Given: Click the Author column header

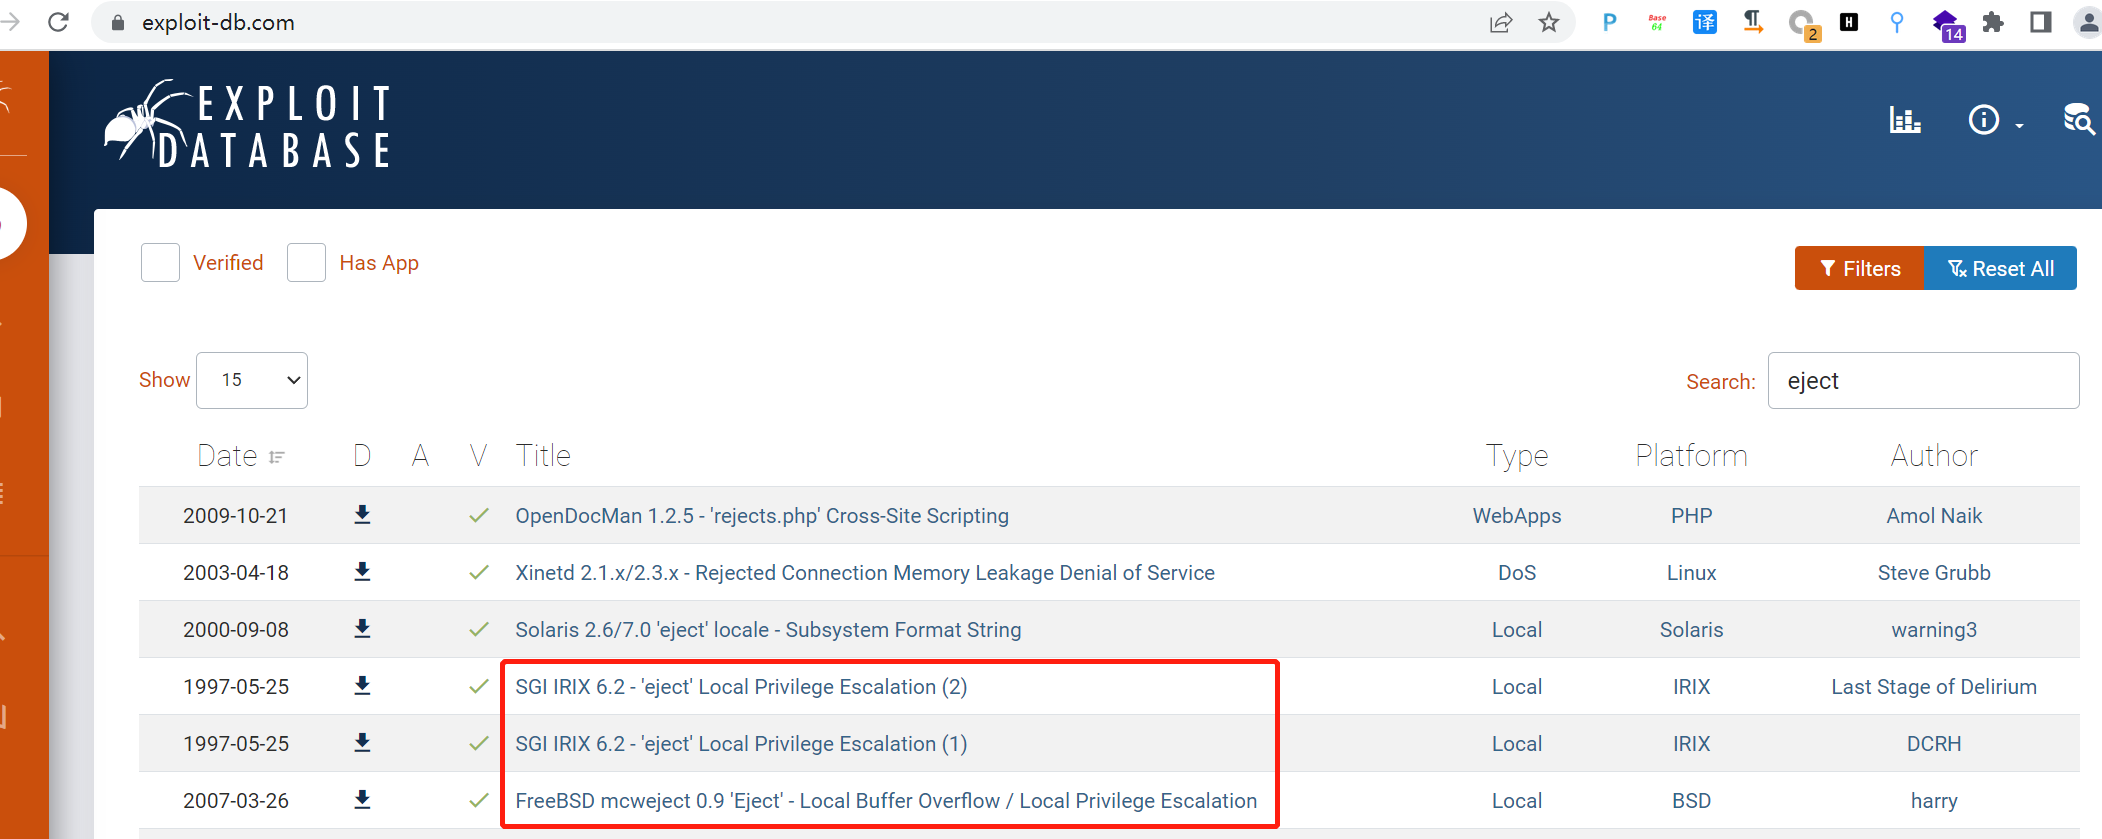Looking at the screenshot, I should pos(1934,456).
